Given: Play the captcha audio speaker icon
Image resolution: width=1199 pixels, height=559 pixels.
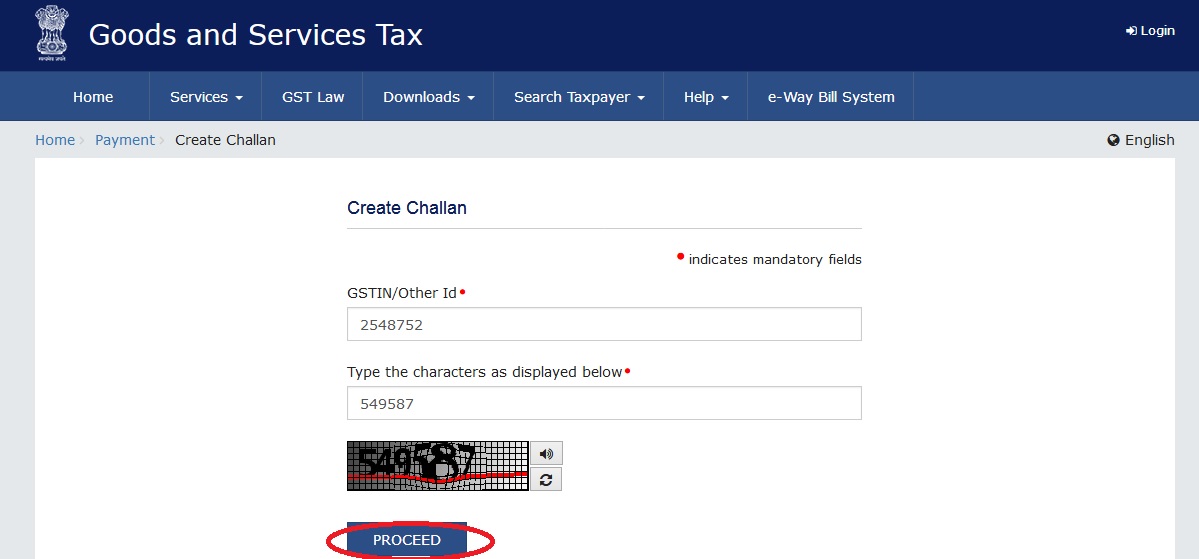Looking at the screenshot, I should (x=546, y=453).
